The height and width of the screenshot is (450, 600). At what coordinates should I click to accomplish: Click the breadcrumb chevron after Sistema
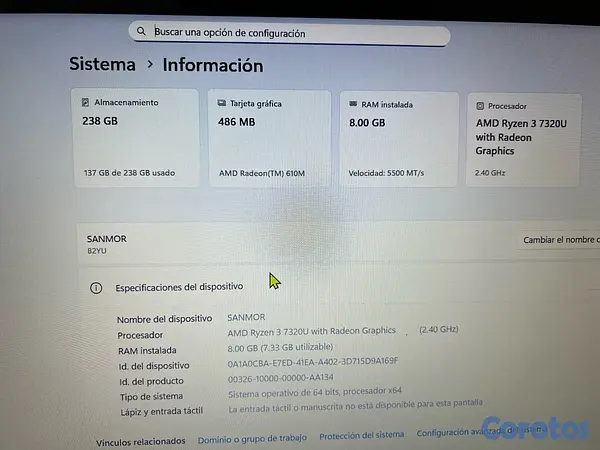tap(150, 64)
